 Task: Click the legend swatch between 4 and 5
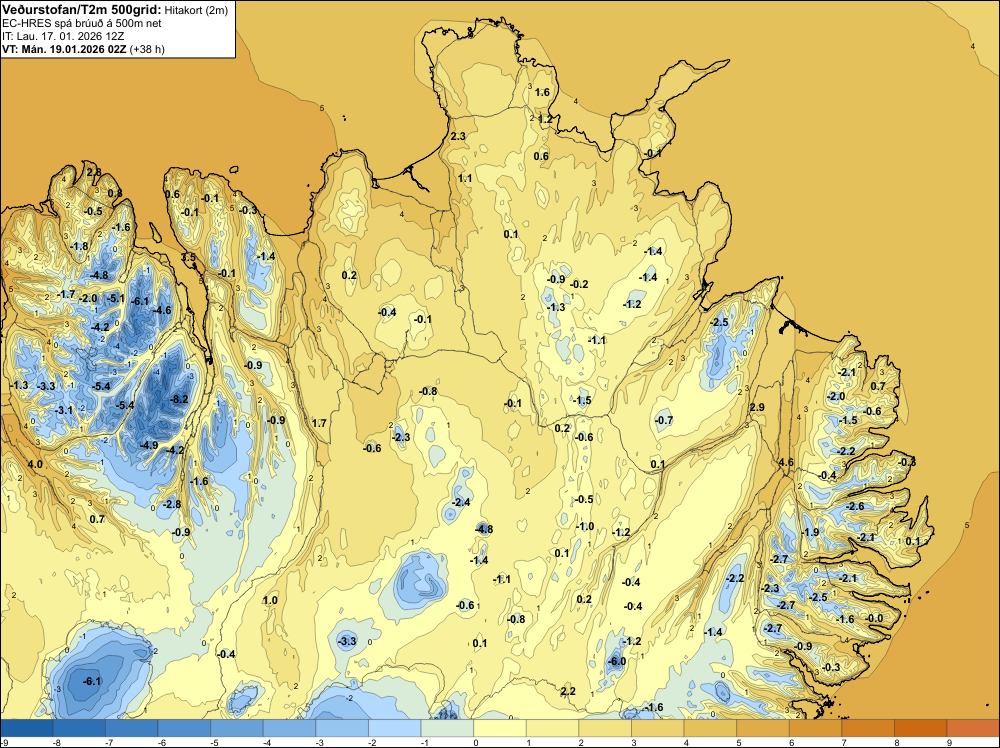click(710, 728)
